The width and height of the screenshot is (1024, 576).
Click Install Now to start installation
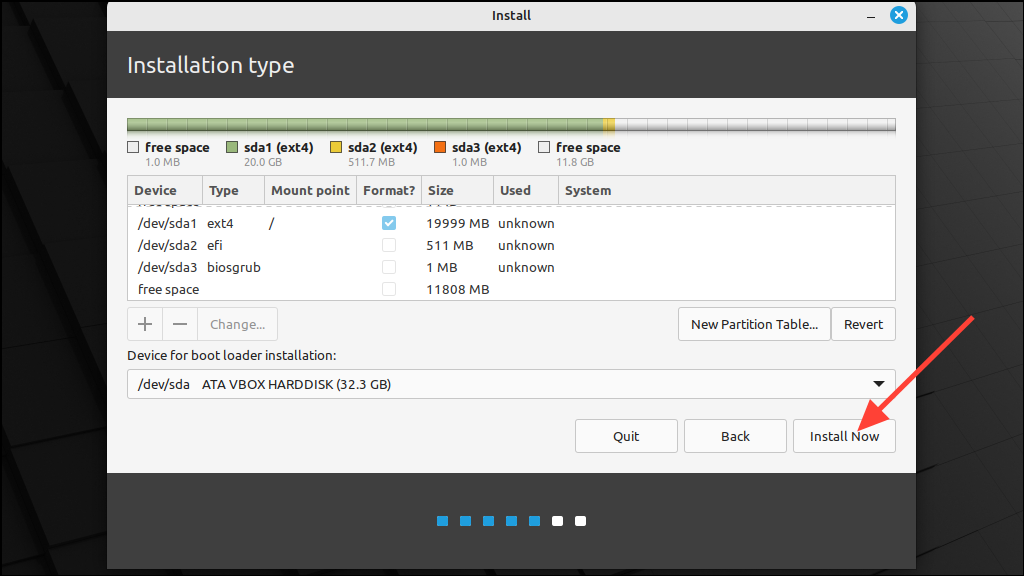click(x=843, y=435)
